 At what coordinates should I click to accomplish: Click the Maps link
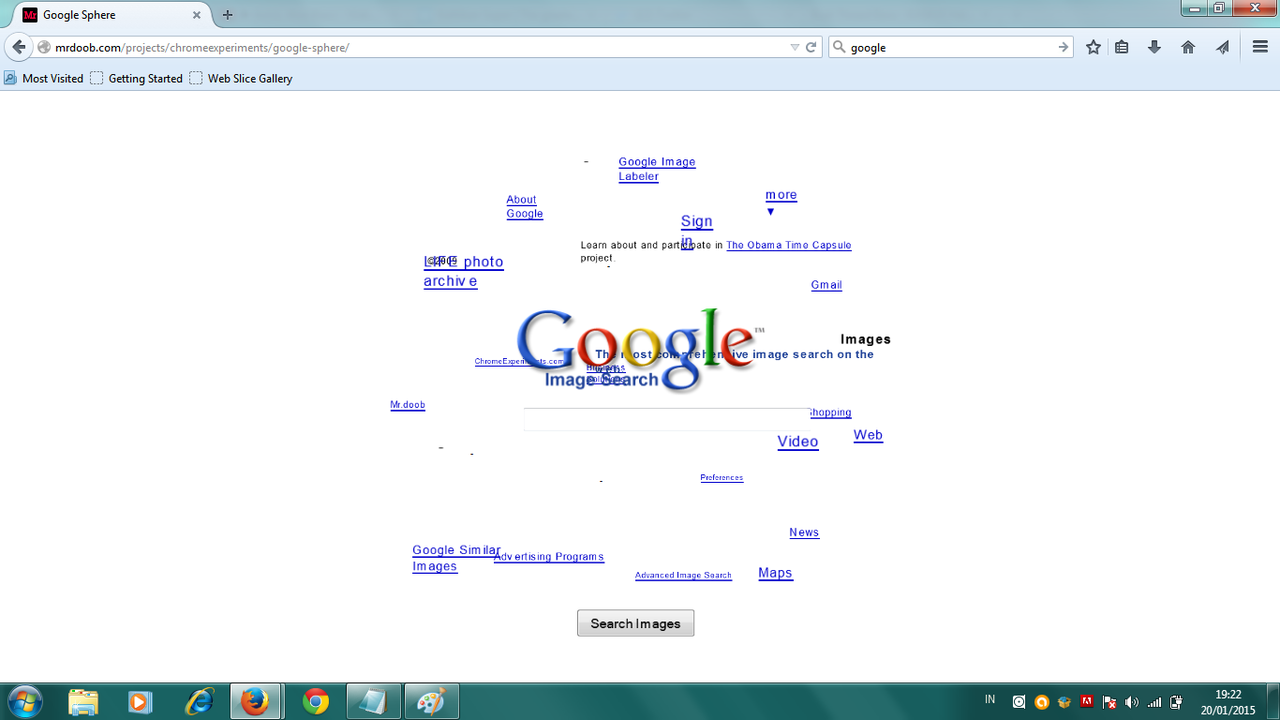click(x=775, y=573)
